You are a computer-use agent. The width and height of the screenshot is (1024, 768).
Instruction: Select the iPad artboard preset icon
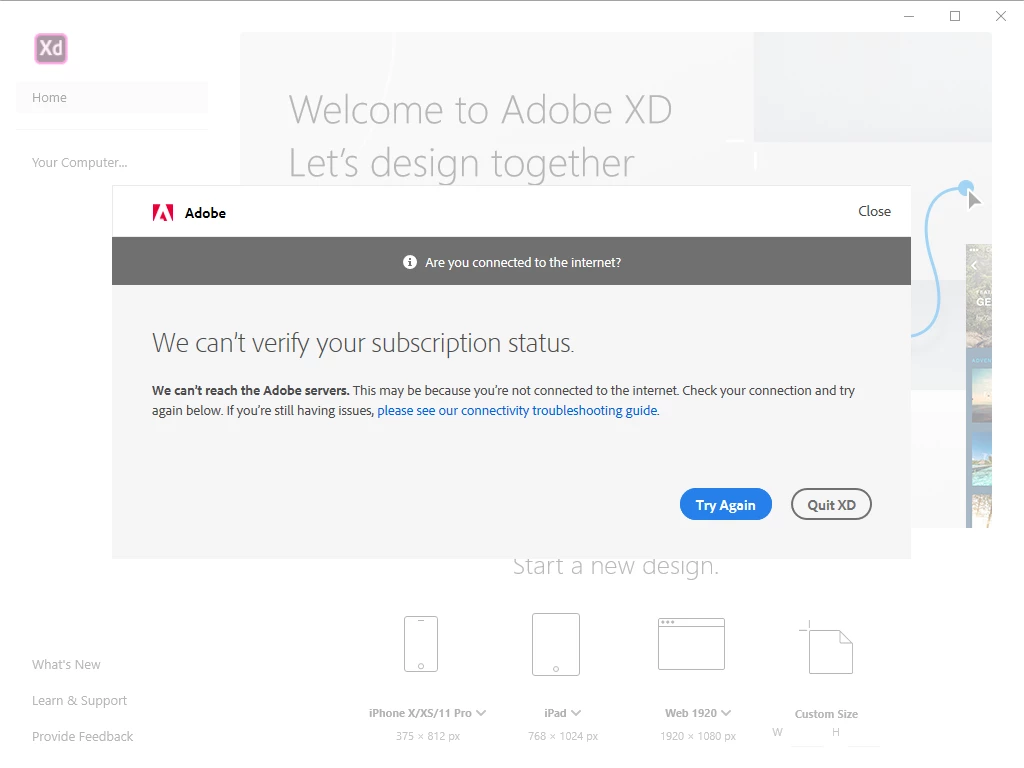[556, 644]
